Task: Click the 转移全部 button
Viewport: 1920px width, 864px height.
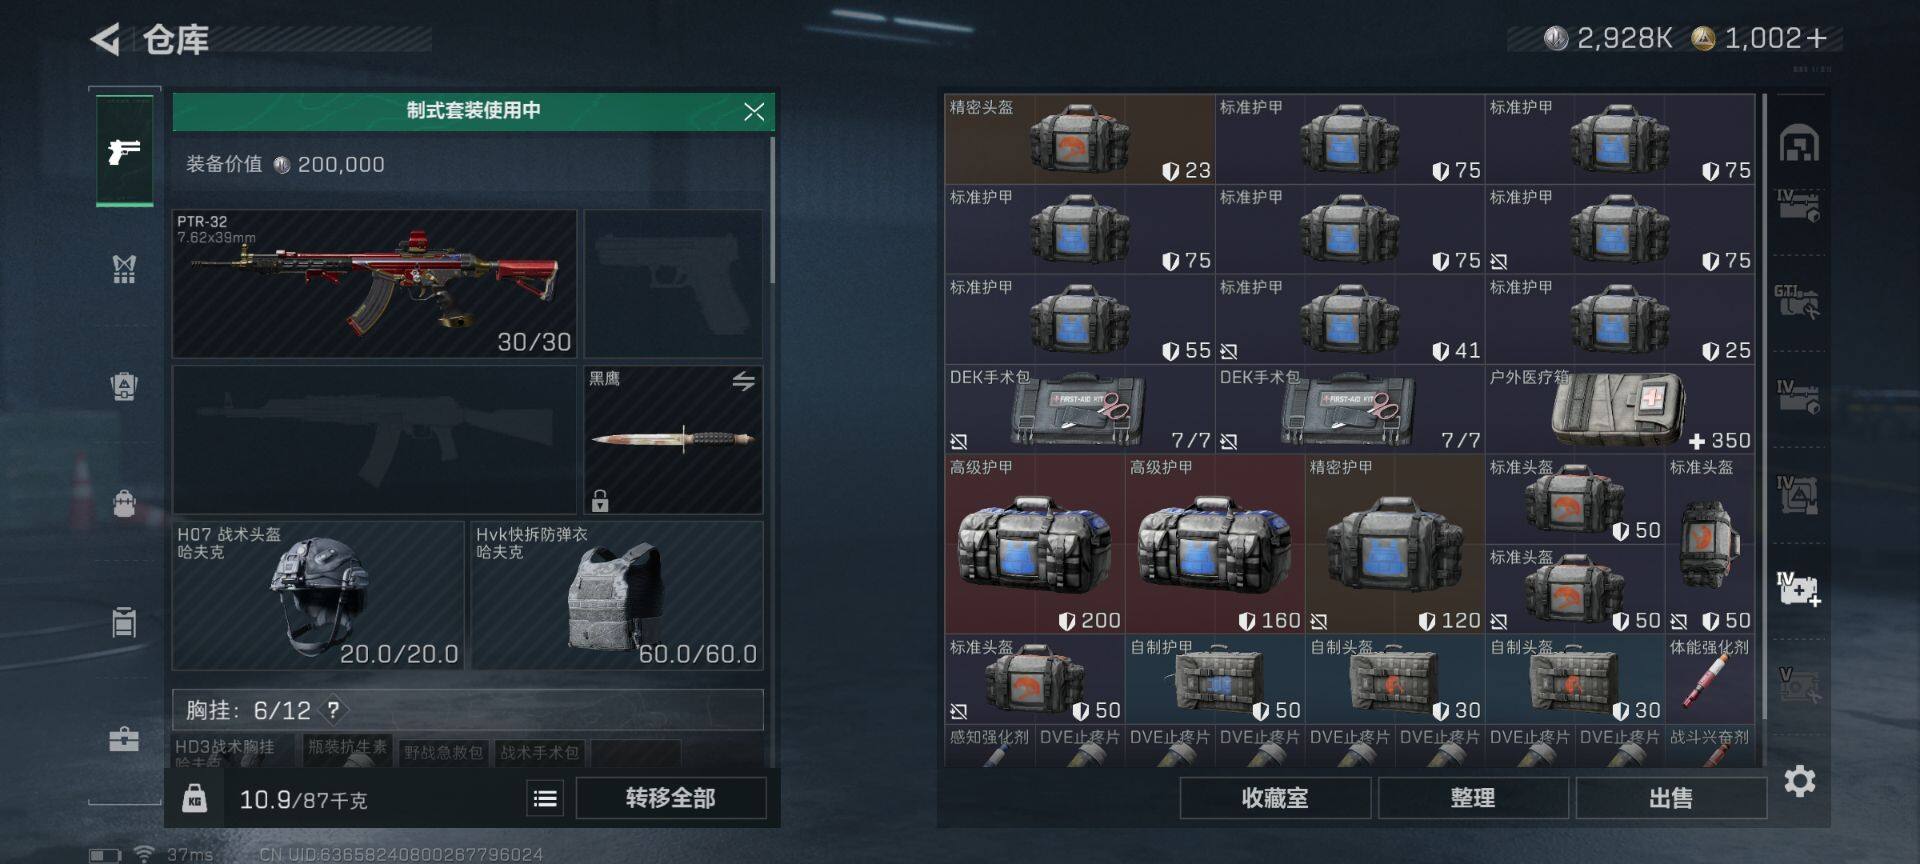Action: click(671, 798)
